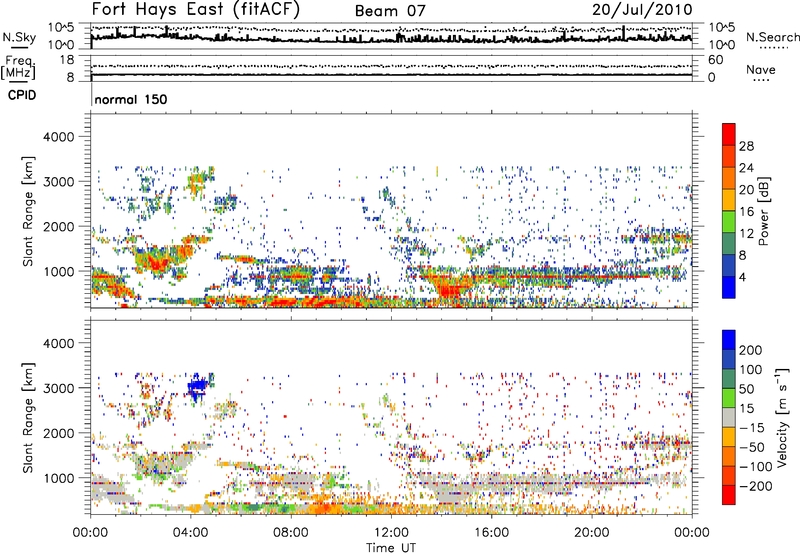Click the '28' power colorbar label

coord(746,146)
